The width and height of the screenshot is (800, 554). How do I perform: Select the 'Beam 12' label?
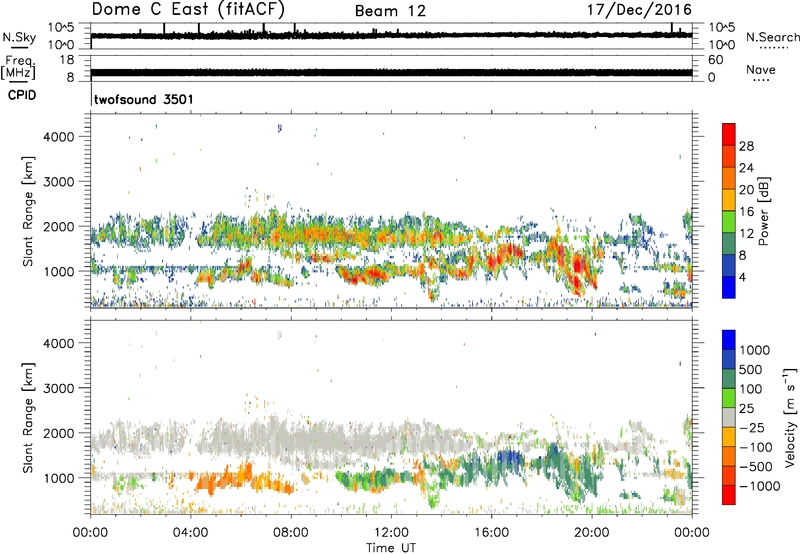point(390,11)
